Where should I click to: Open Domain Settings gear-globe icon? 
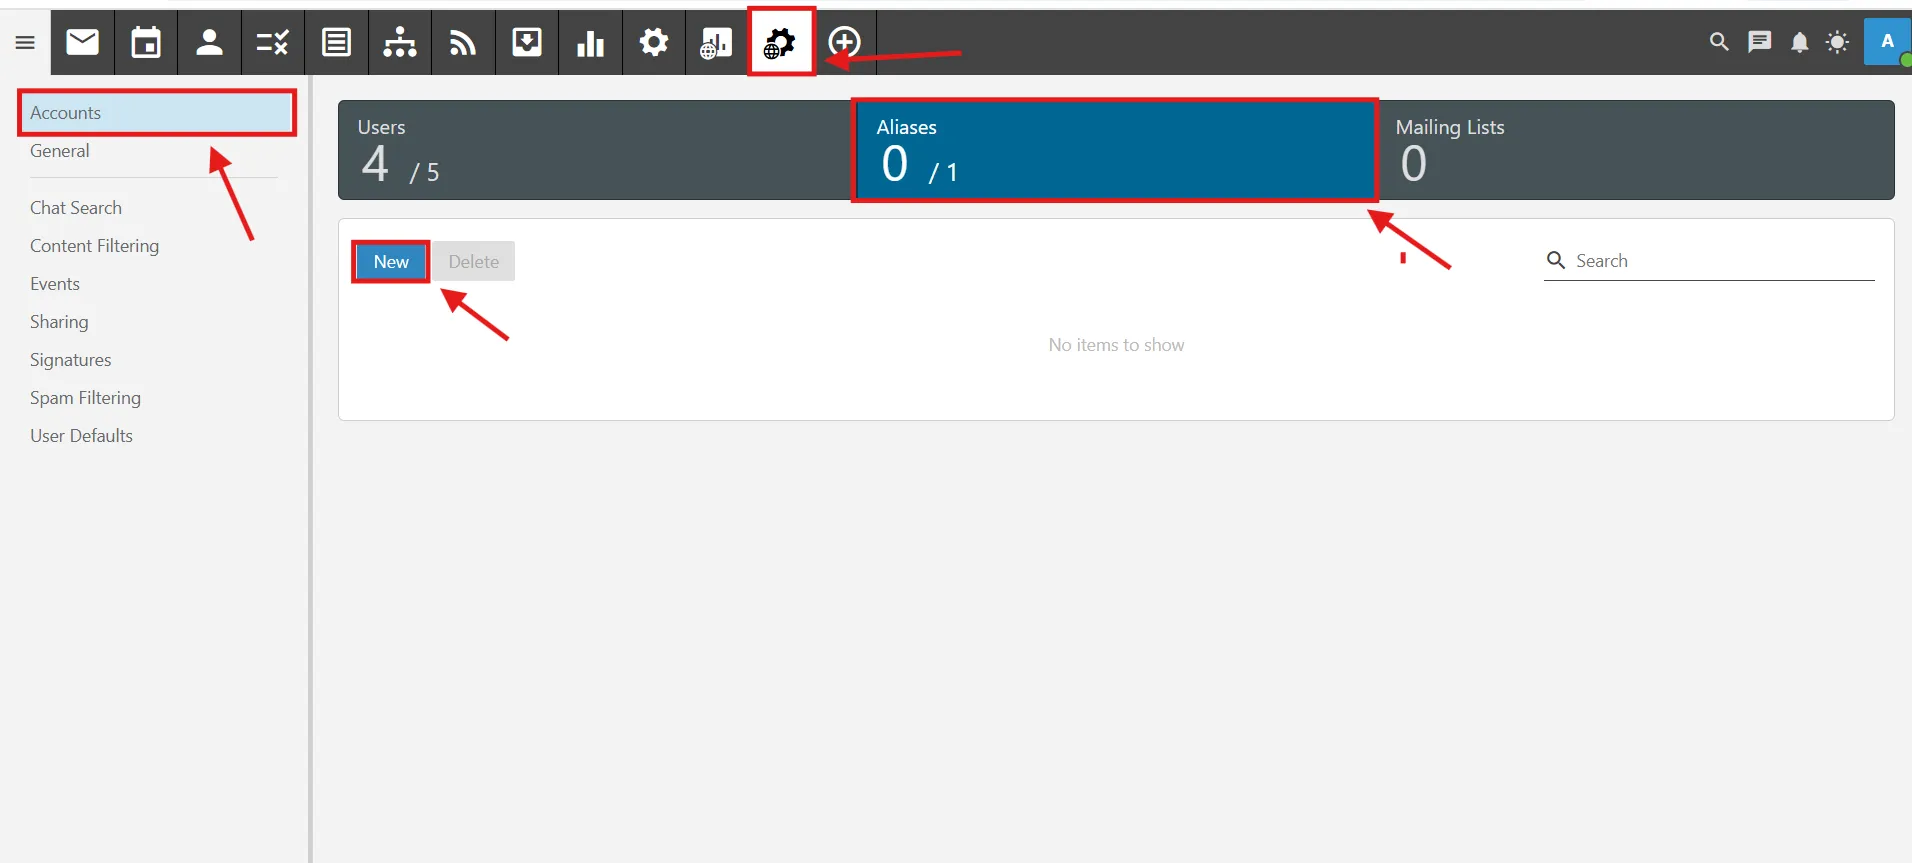[780, 42]
